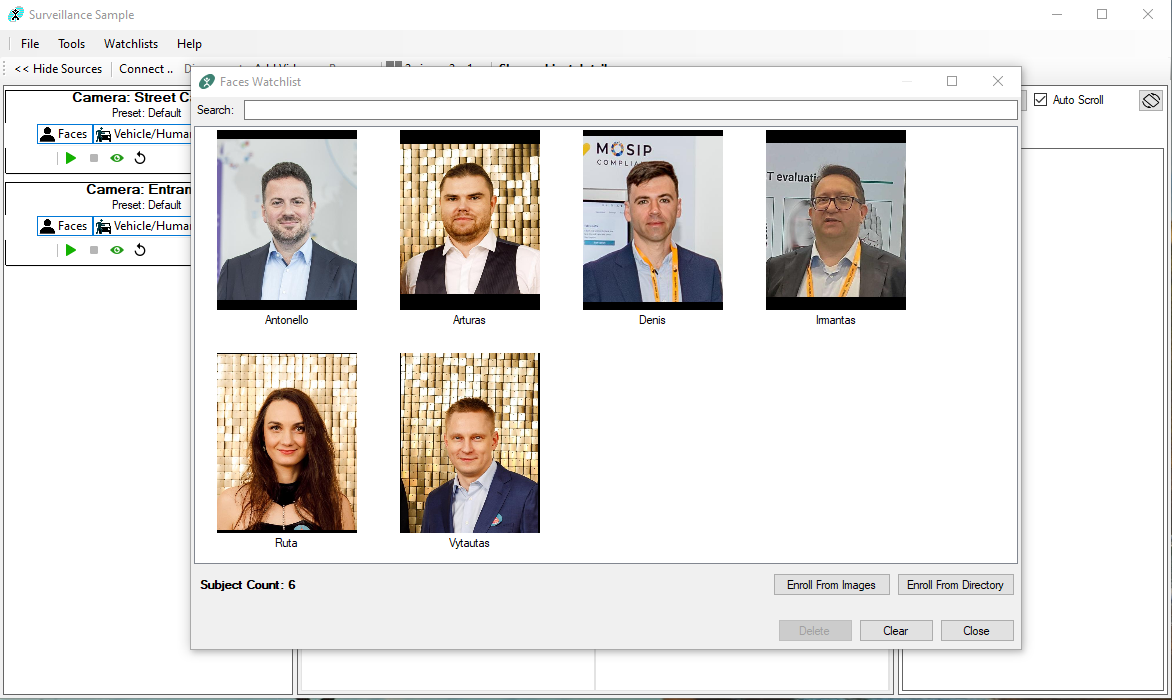Open the Help menu
Viewport: 1172px width, 700px height.
189,44
